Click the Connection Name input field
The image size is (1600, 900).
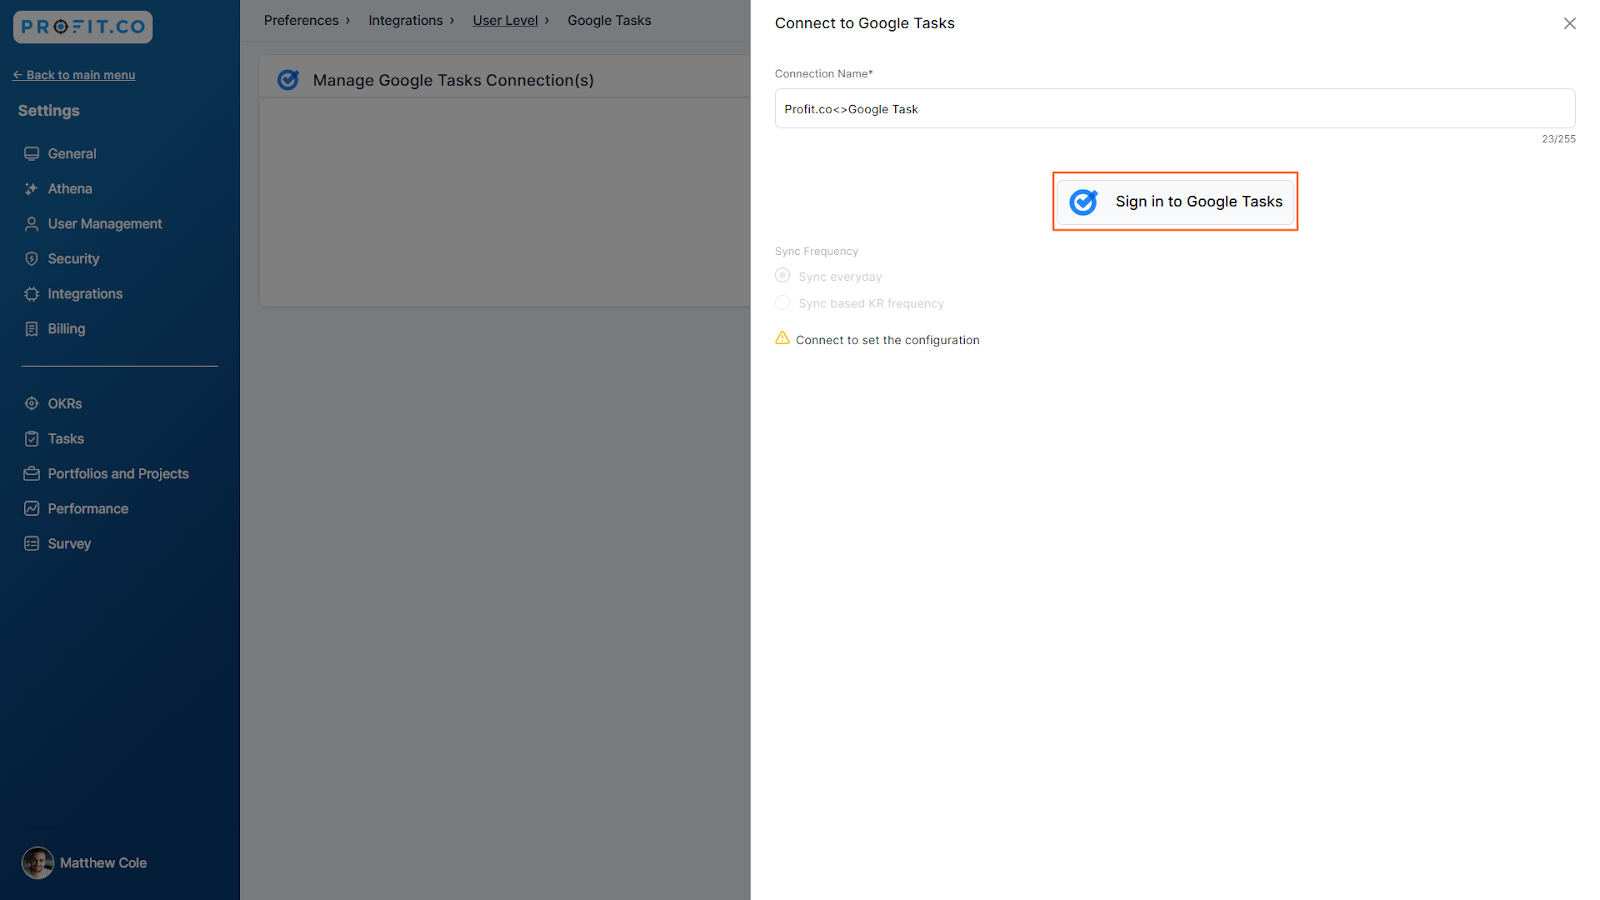(x=1175, y=108)
